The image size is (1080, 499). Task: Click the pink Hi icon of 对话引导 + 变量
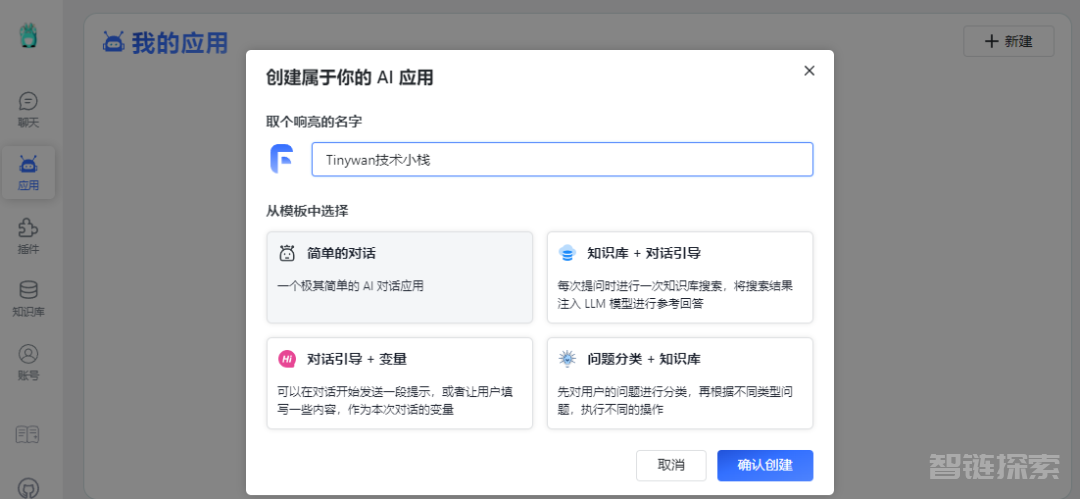pyautogui.click(x=287, y=358)
